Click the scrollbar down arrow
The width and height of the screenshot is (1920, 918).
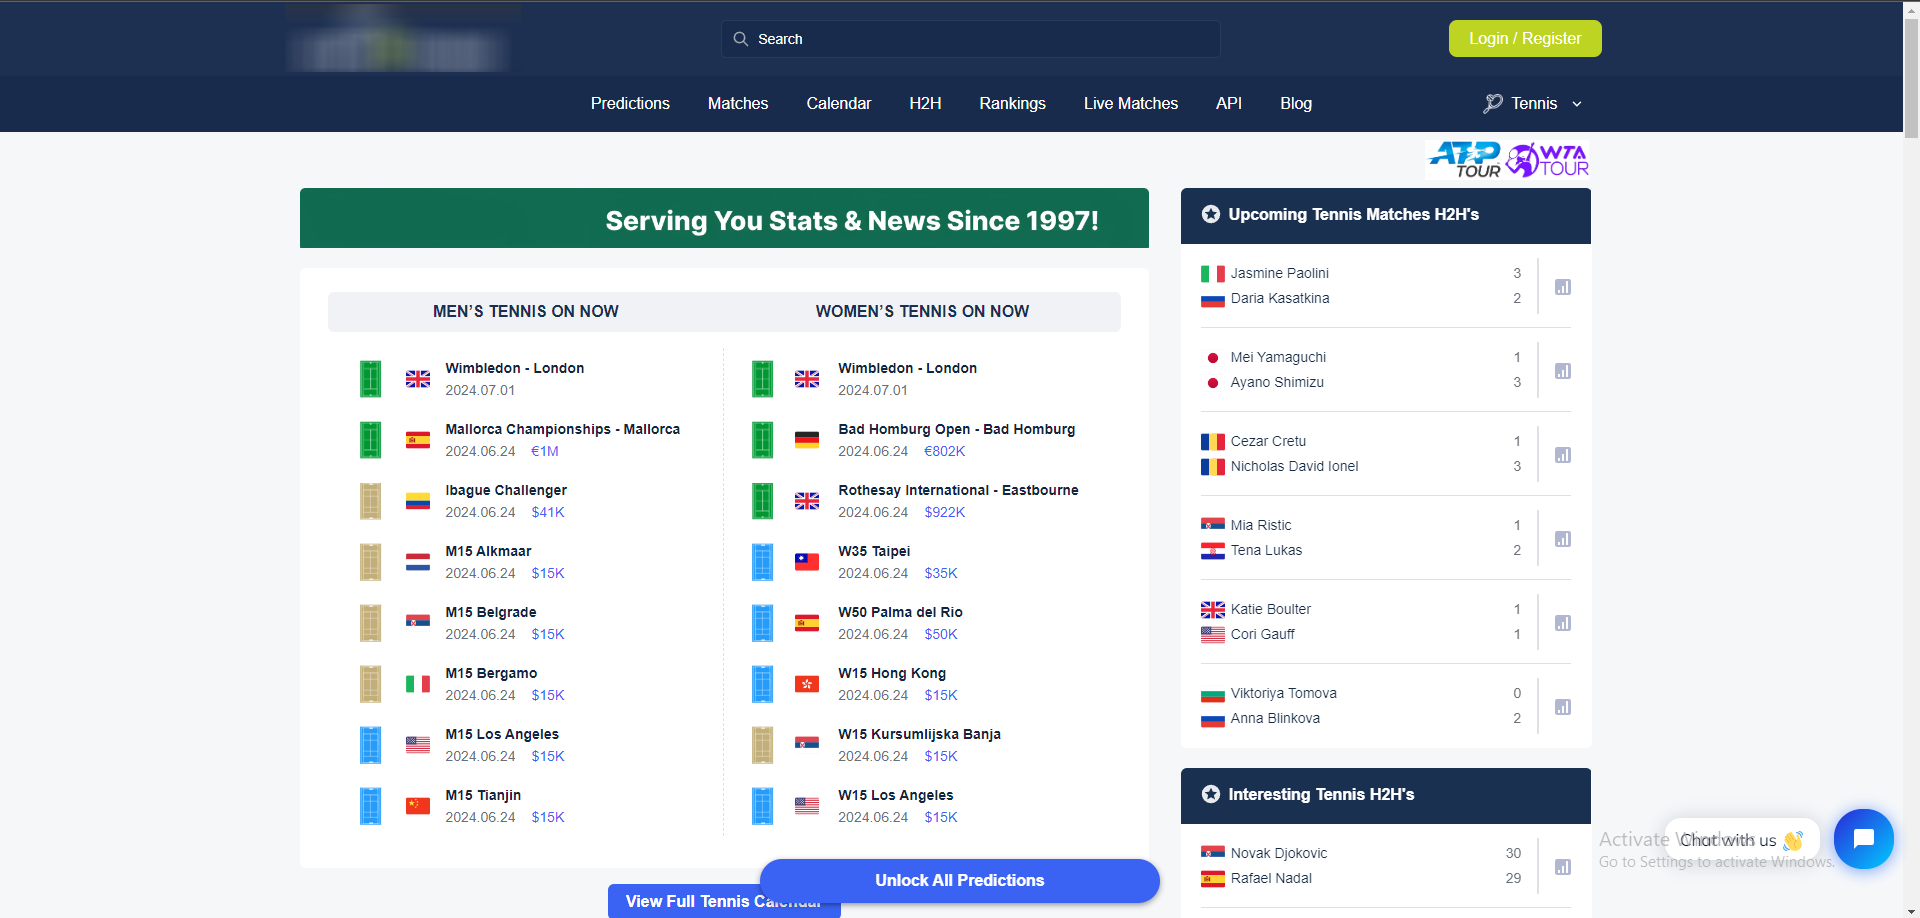1911,910
